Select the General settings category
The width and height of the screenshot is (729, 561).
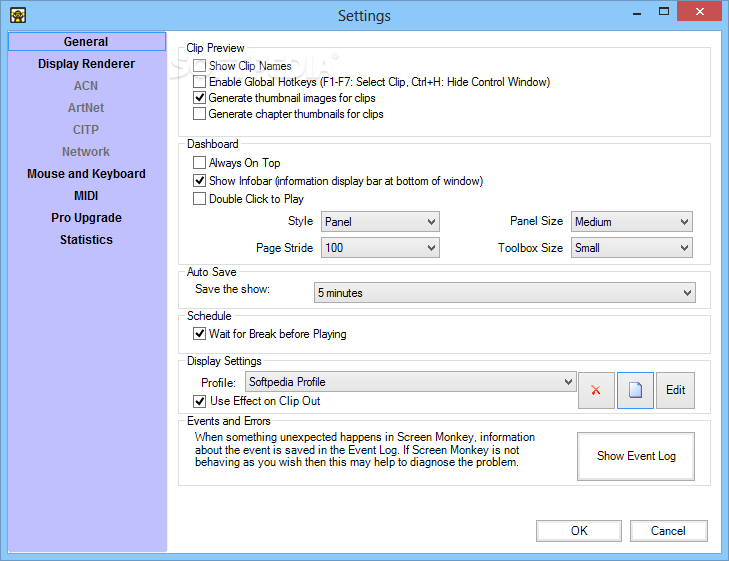86,41
